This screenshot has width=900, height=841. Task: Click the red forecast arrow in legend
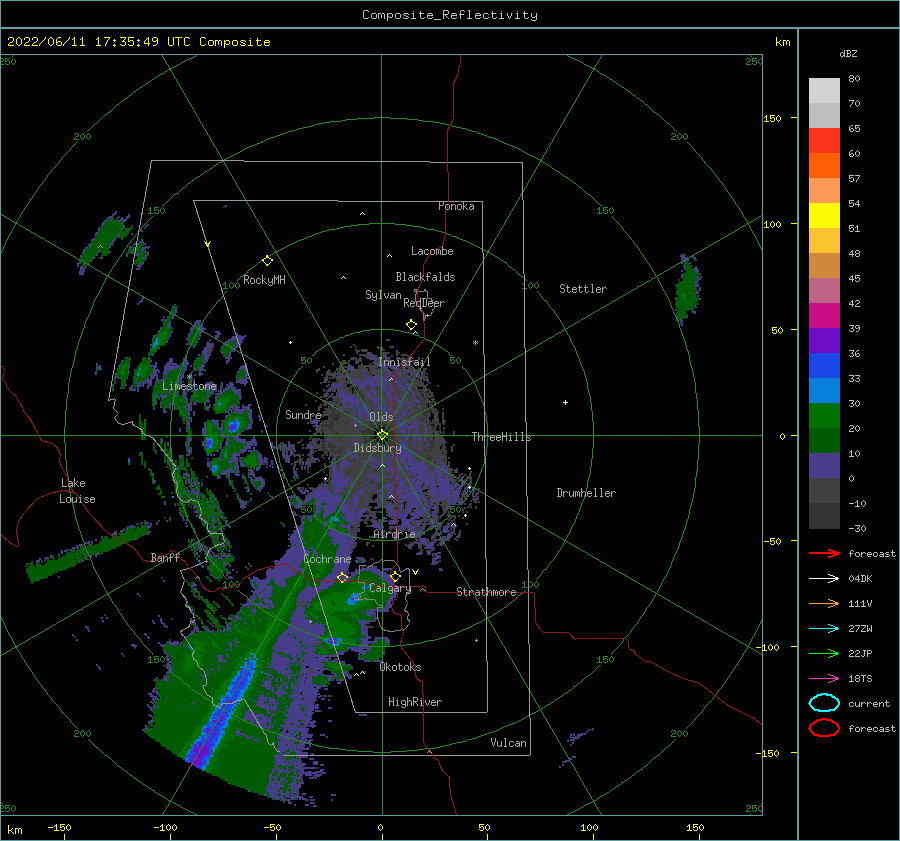824,553
